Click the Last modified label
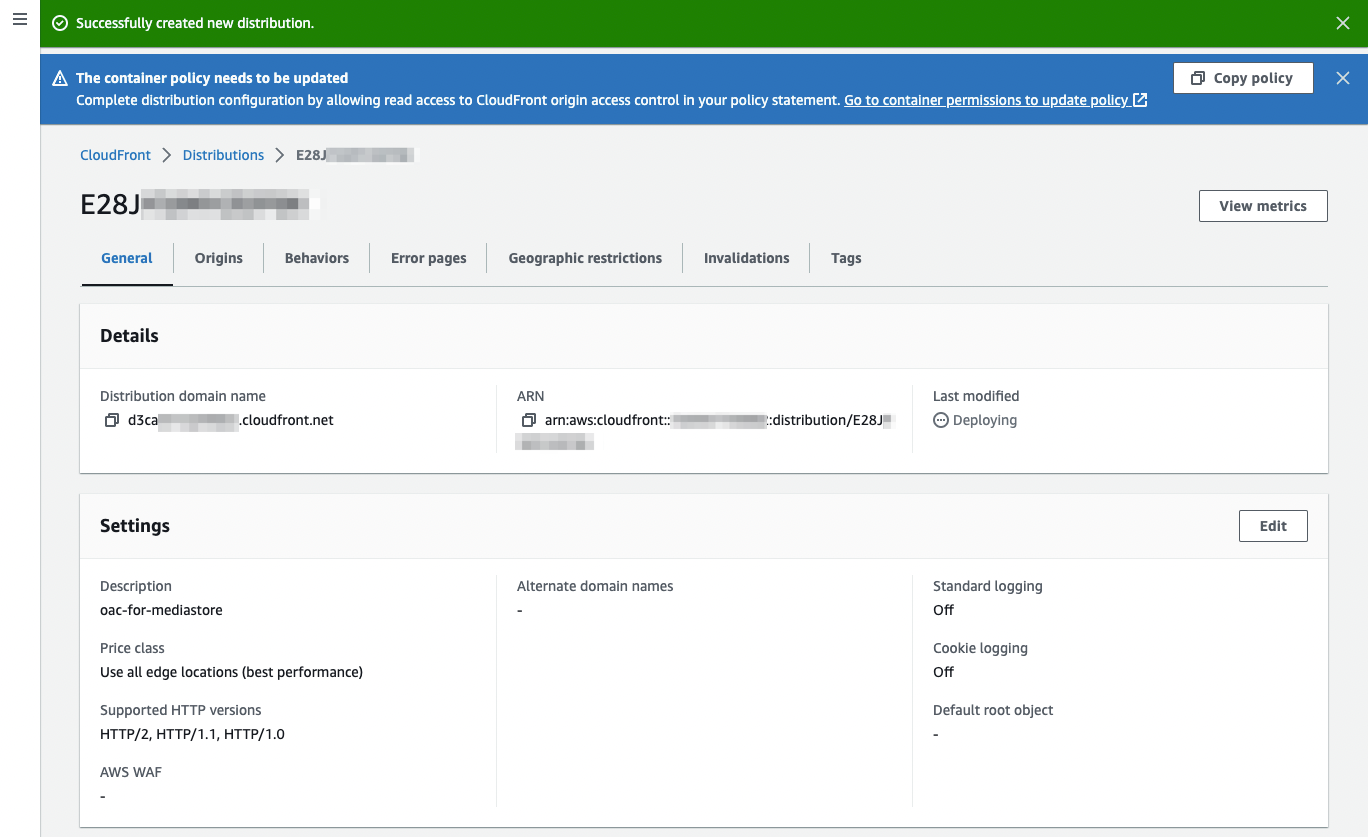Viewport: 1368px width, 837px height. click(x=976, y=396)
